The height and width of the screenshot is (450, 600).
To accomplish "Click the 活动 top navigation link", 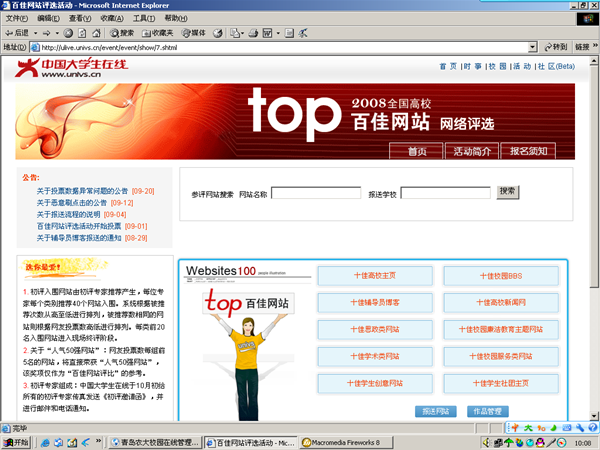I will coord(522,67).
